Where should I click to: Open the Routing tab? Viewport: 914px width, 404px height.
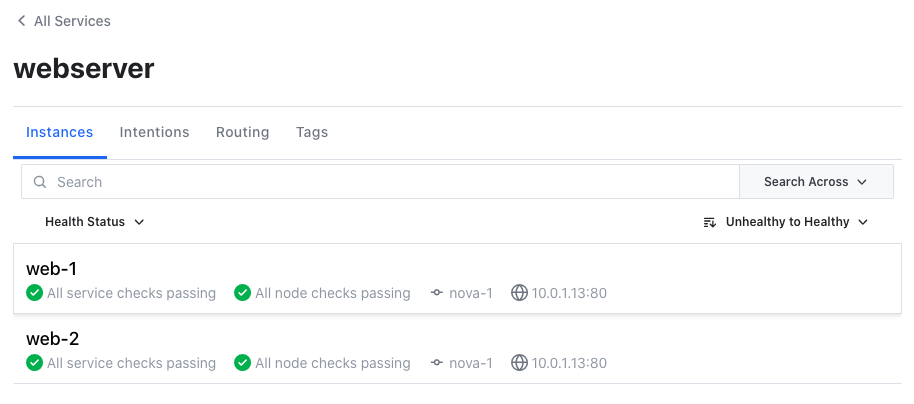pyautogui.click(x=242, y=132)
